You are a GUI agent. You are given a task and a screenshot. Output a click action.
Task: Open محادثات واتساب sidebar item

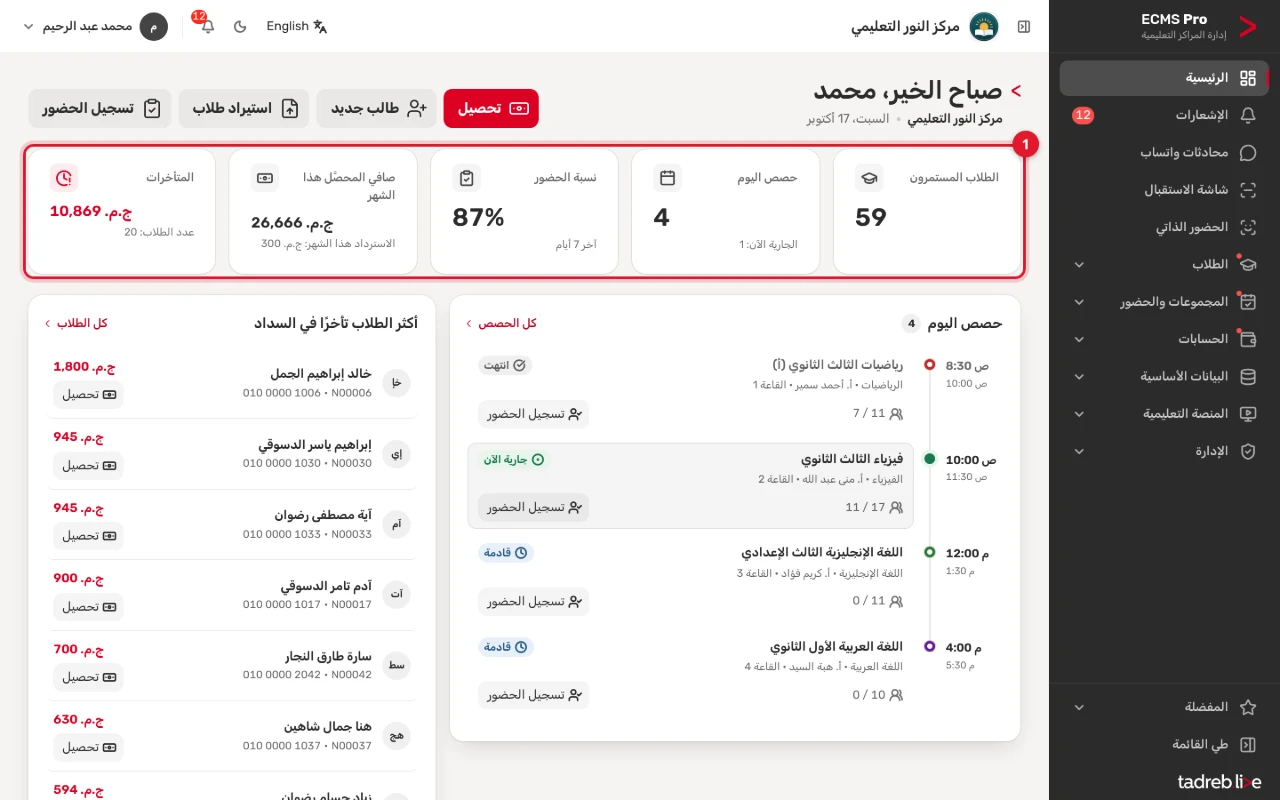pos(1164,153)
